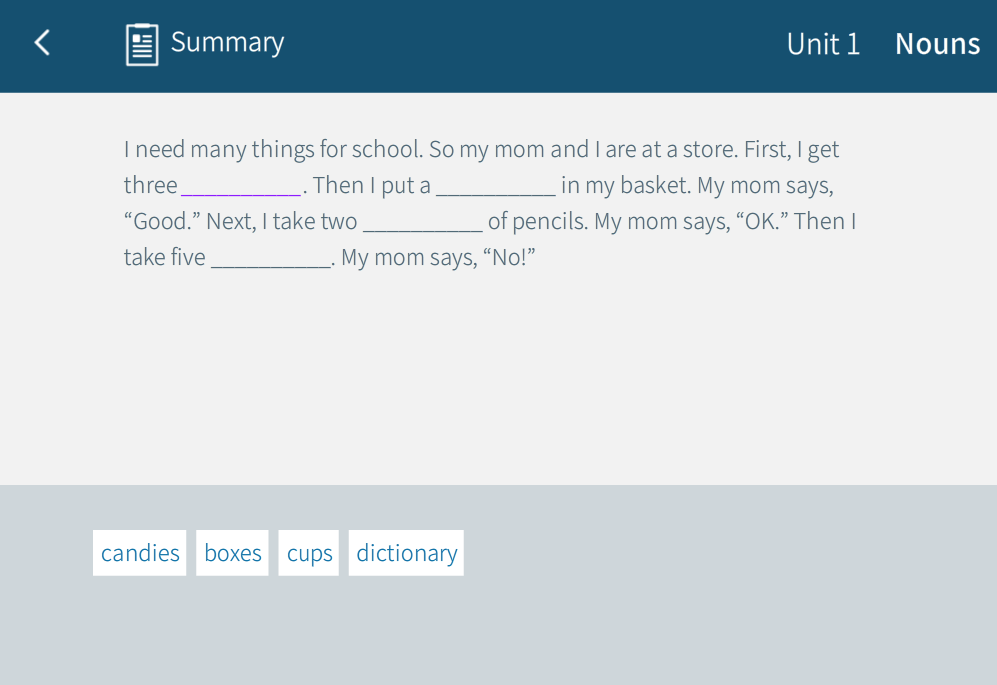The height and width of the screenshot is (685, 997).
Task: Go back using the left arrow
Action: pyautogui.click(x=42, y=43)
